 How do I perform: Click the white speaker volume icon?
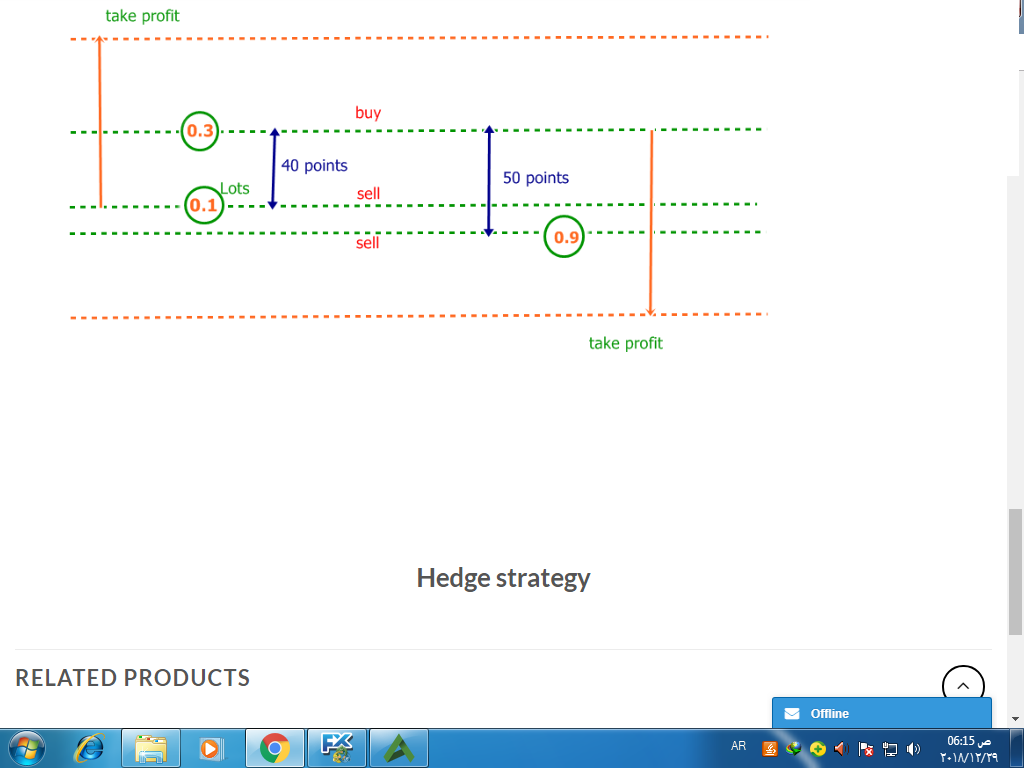click(913, 748)
